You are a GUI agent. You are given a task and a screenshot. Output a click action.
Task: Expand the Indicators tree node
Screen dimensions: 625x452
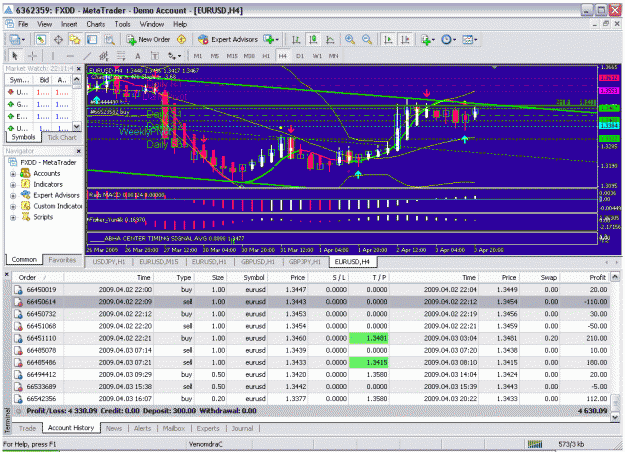click(13, 185)
